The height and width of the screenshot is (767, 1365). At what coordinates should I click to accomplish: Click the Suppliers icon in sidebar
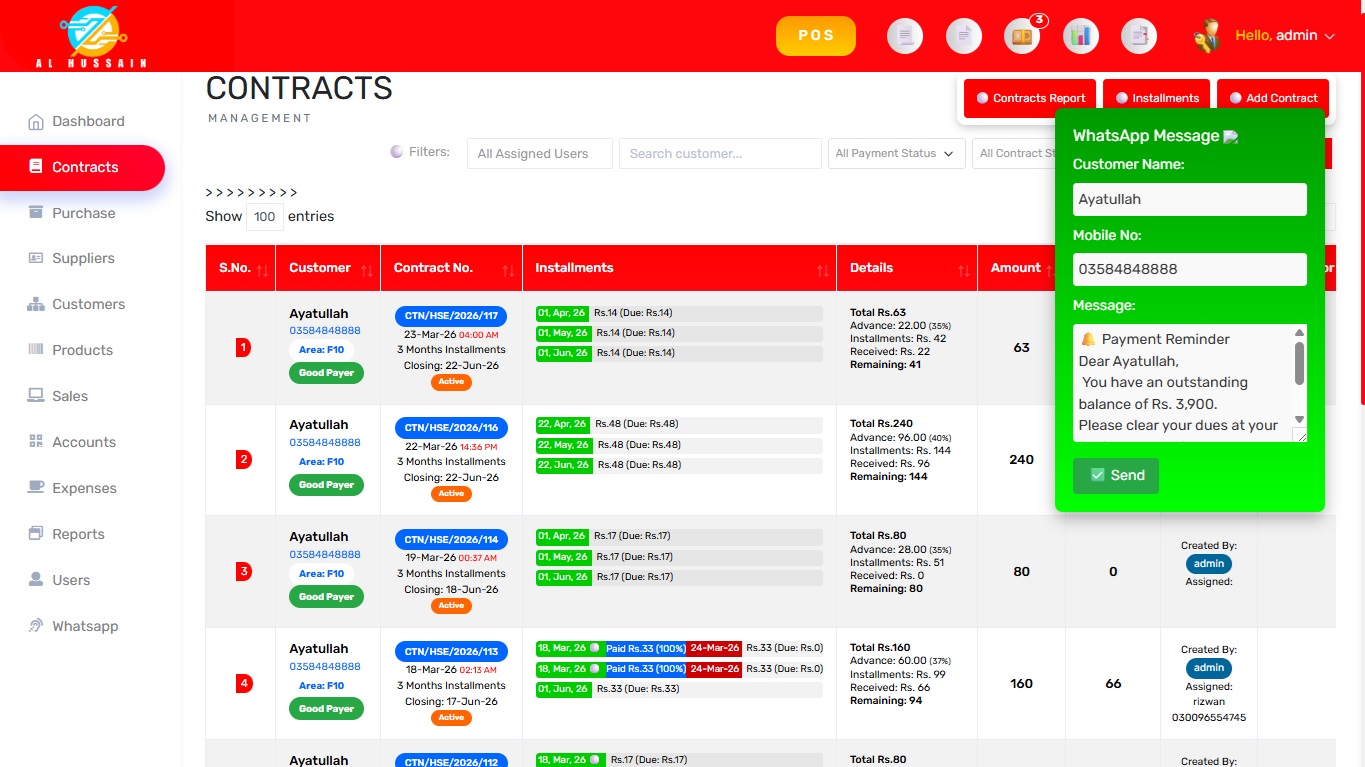[36, 258]
